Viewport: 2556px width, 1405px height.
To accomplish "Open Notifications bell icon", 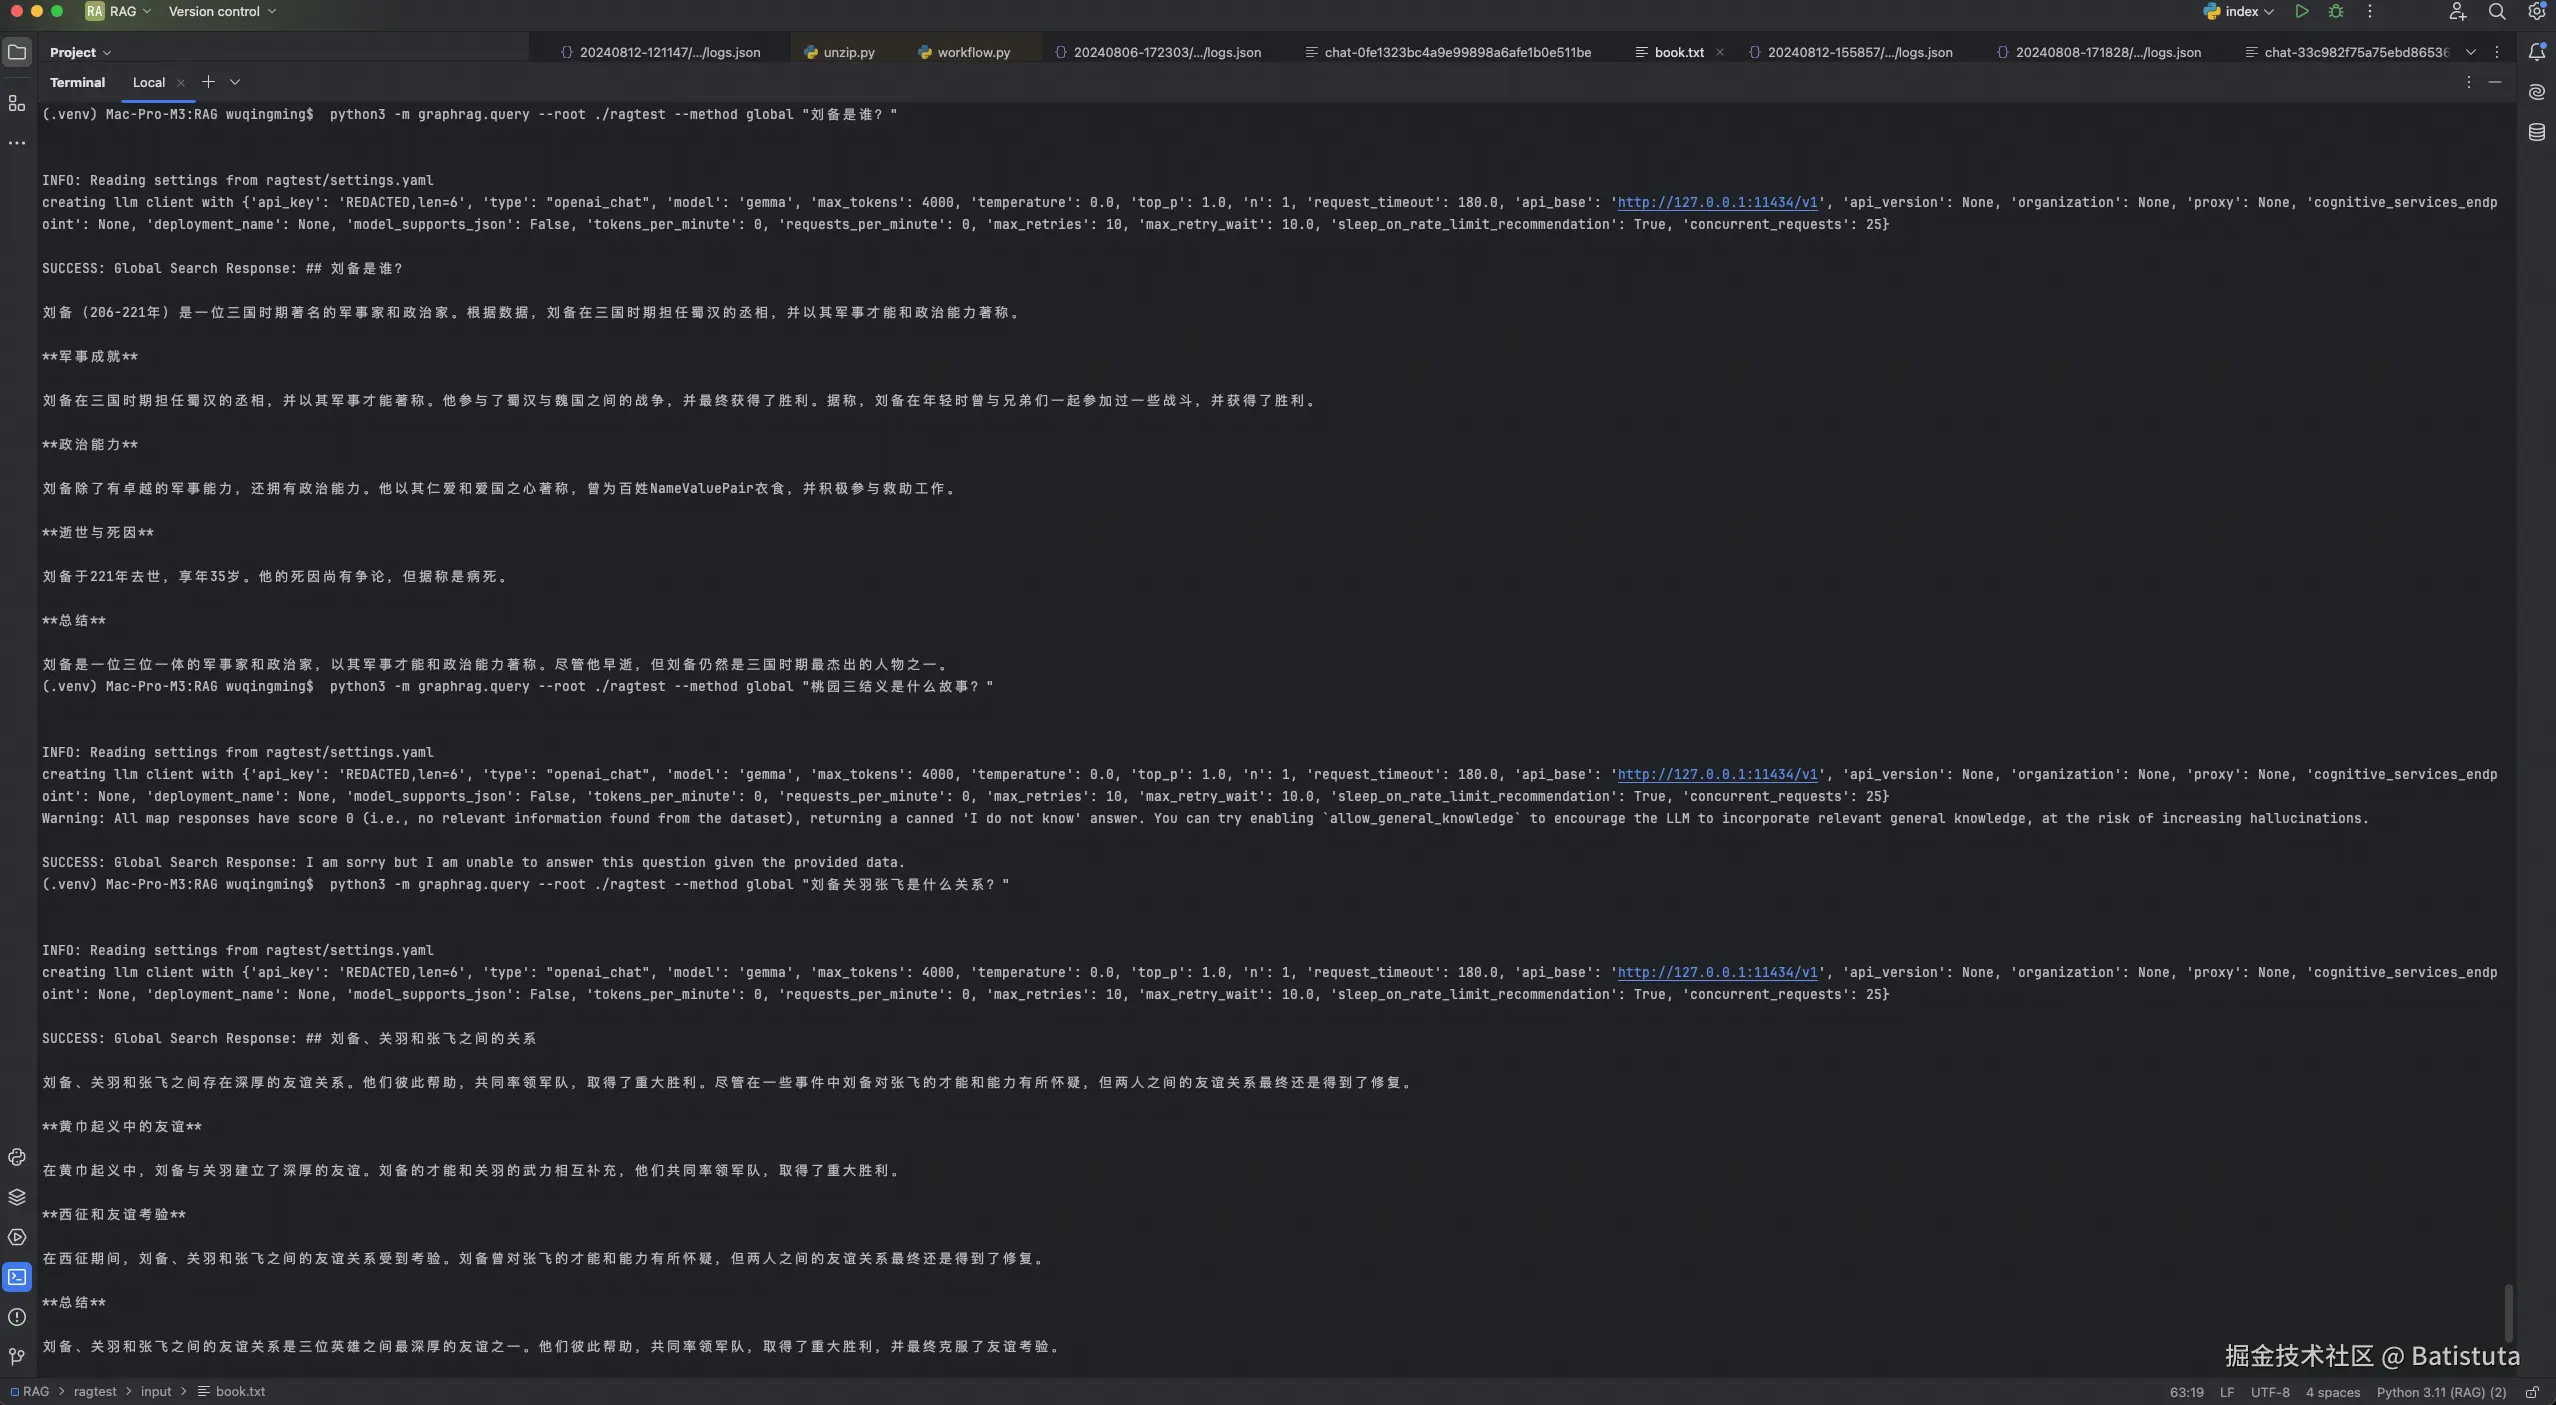I will [2536, 52].
